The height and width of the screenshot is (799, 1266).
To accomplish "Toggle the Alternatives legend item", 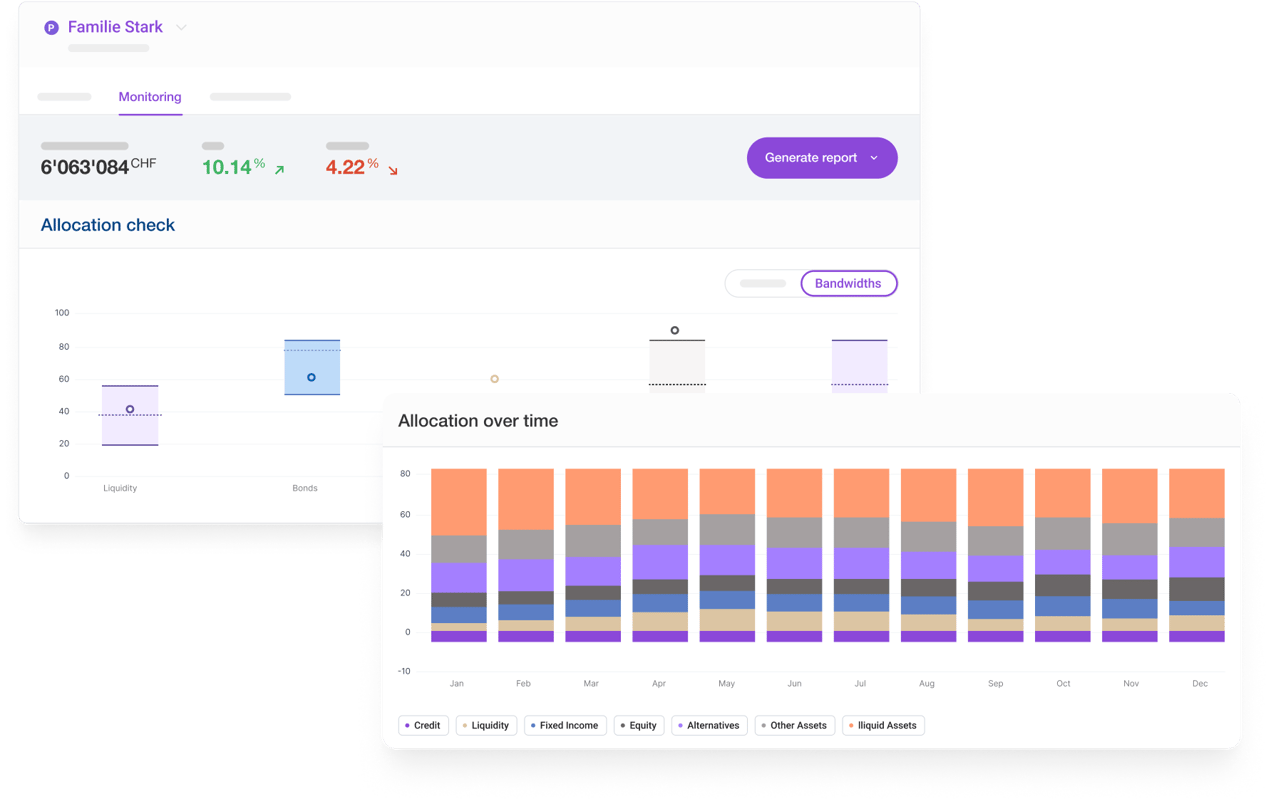I will click(708, 725).
